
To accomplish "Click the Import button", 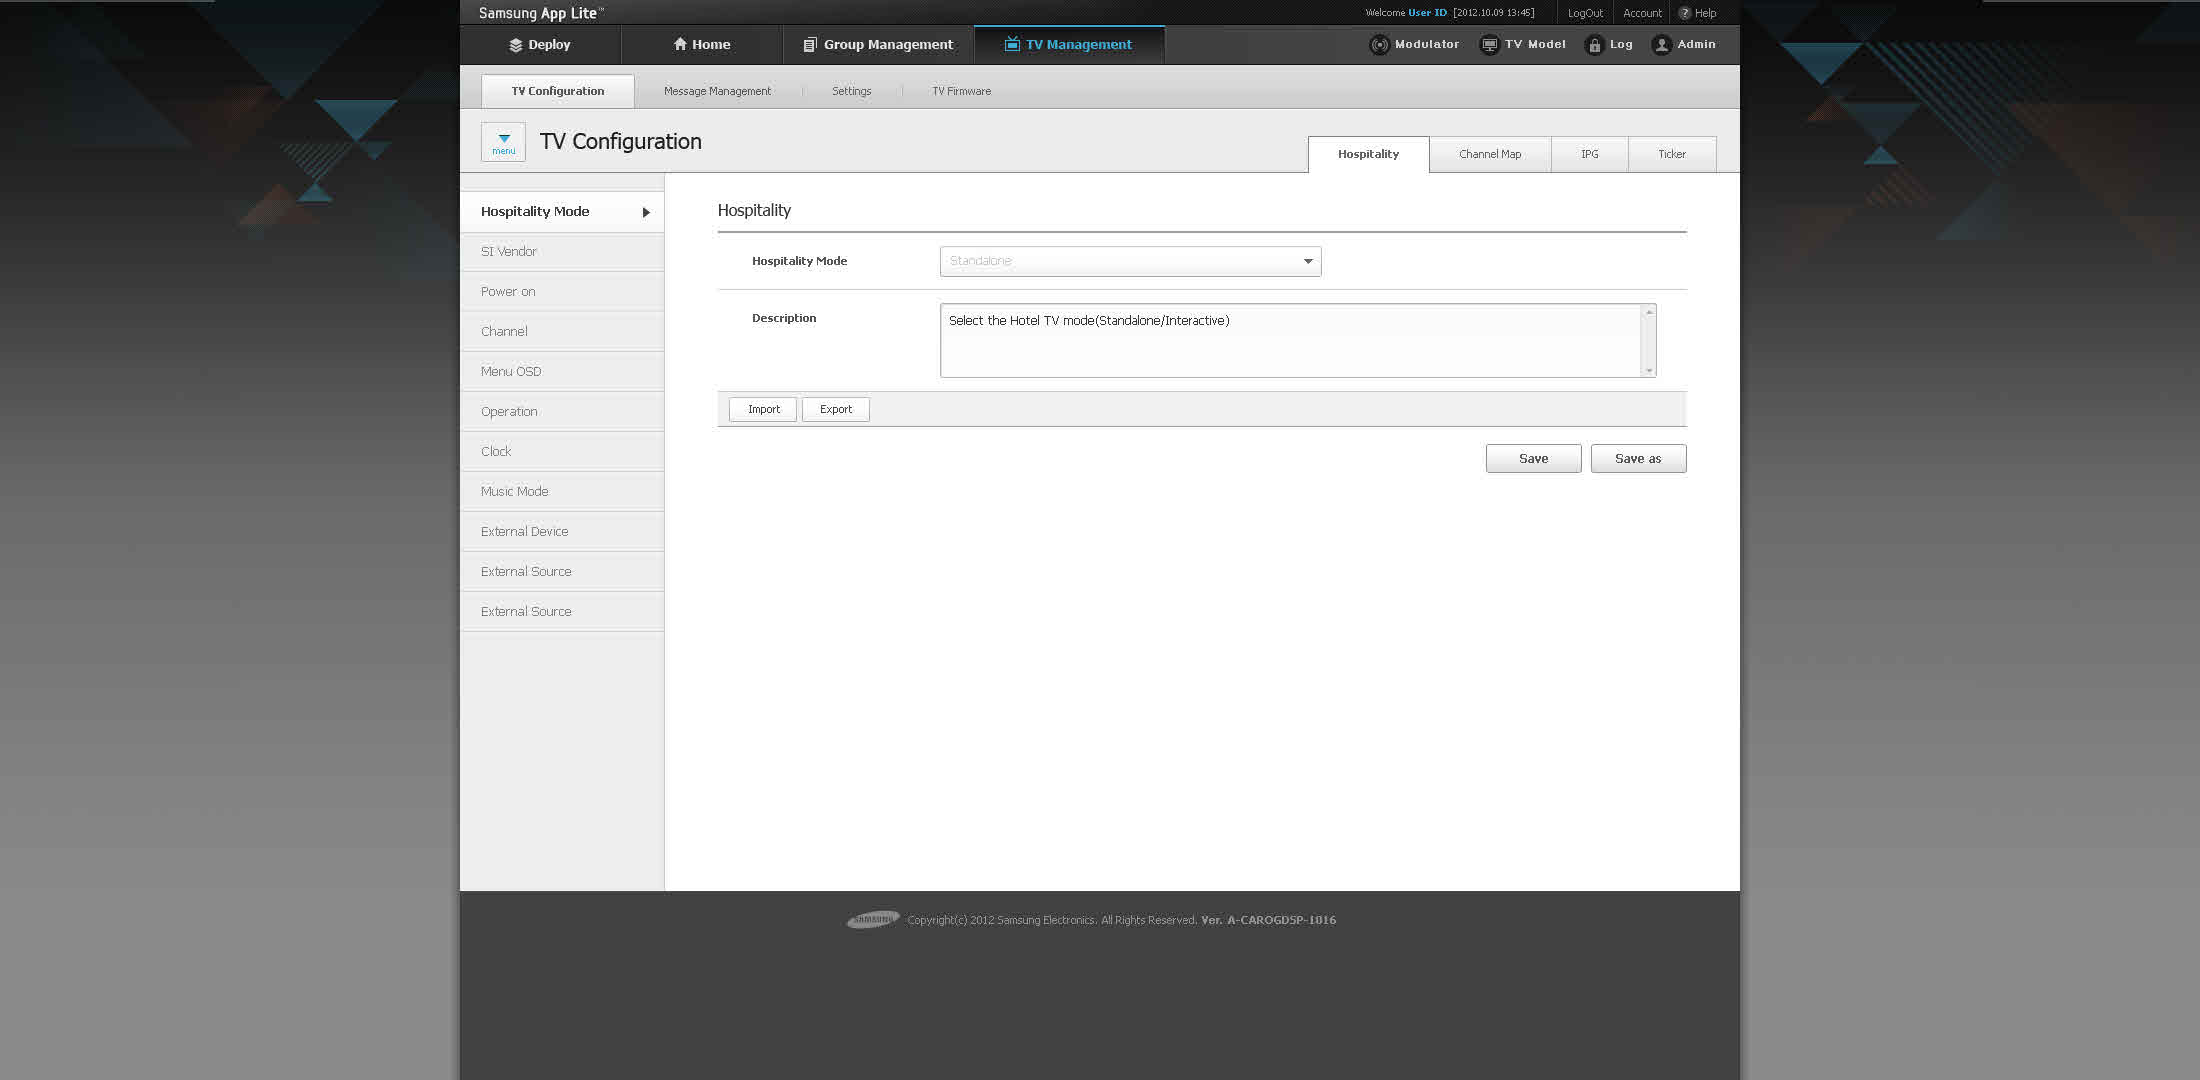I will [x=763, y=409].
